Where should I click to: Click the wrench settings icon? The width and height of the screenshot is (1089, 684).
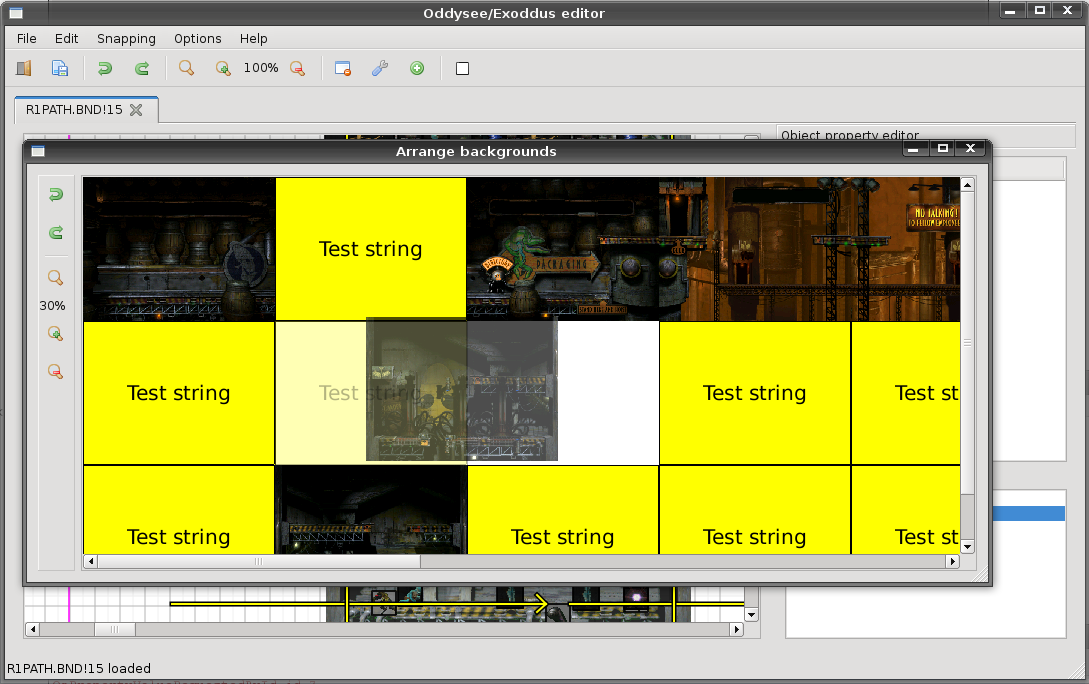tap(379, 68)
